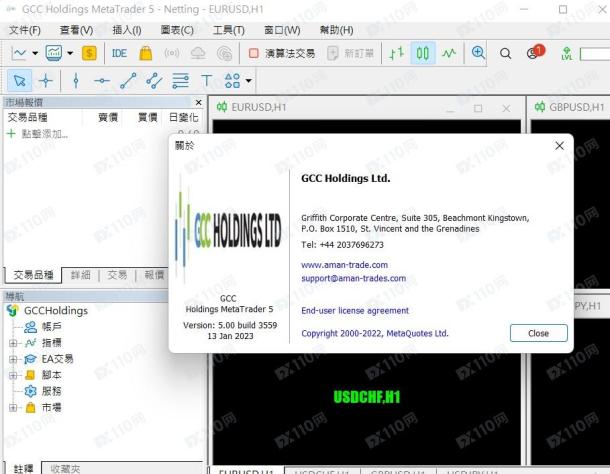Image resolution: width=610 pixels, height=474 pixels.
Task: Switch to candlestick chart display
Action: 422,53
